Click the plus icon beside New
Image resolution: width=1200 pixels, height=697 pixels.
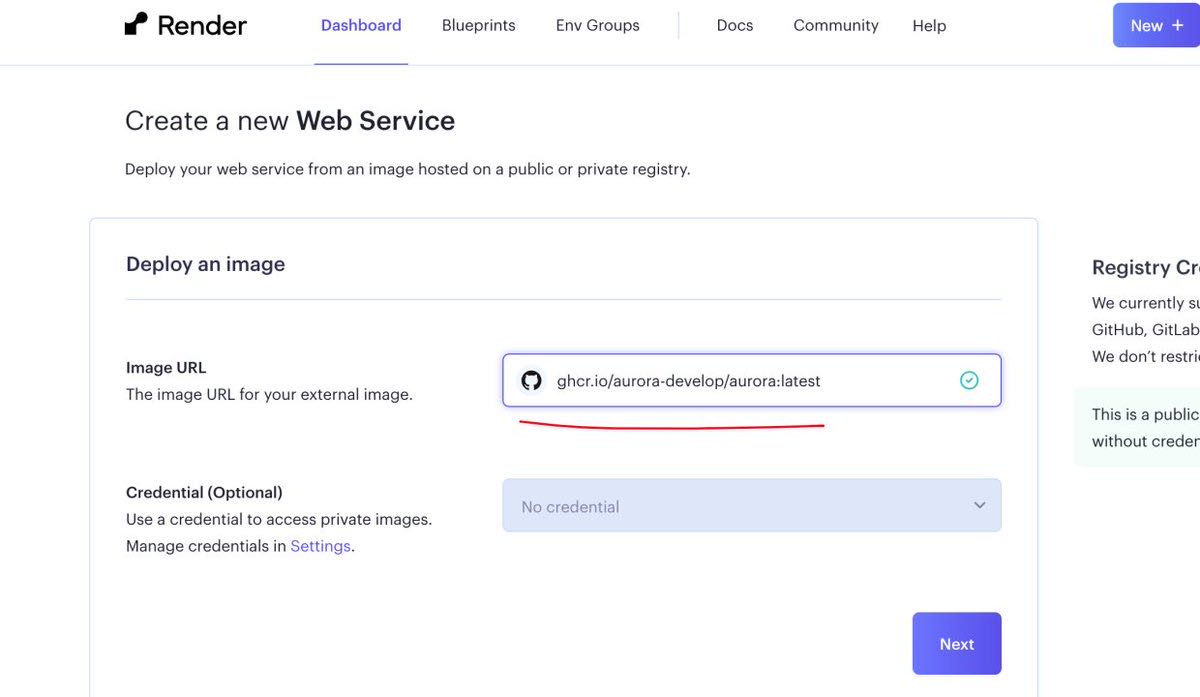coord(1177,26)
